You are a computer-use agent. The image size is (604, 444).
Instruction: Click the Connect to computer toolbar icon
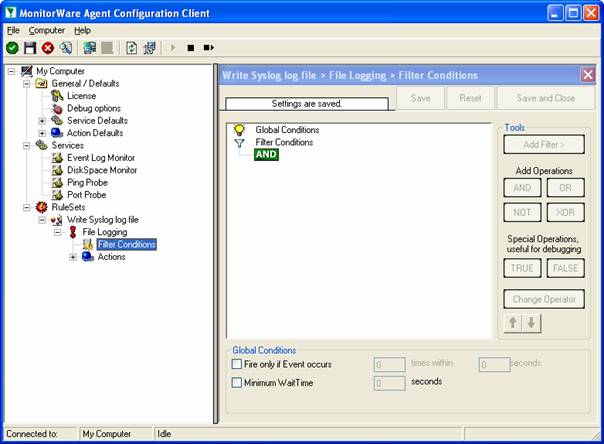[90, 48]
